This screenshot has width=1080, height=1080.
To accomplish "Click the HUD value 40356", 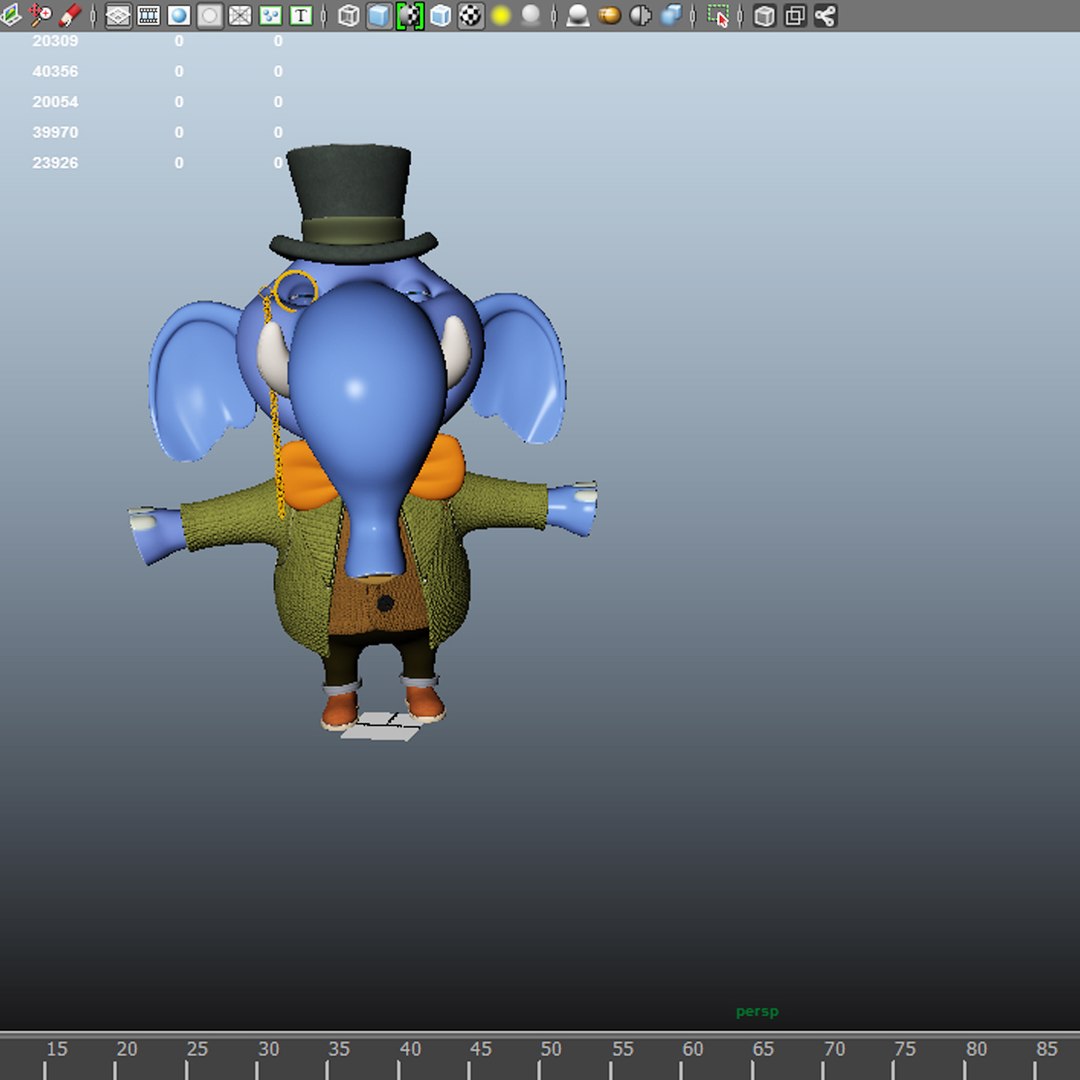I will pyautogui.click(x=55, y=71).
